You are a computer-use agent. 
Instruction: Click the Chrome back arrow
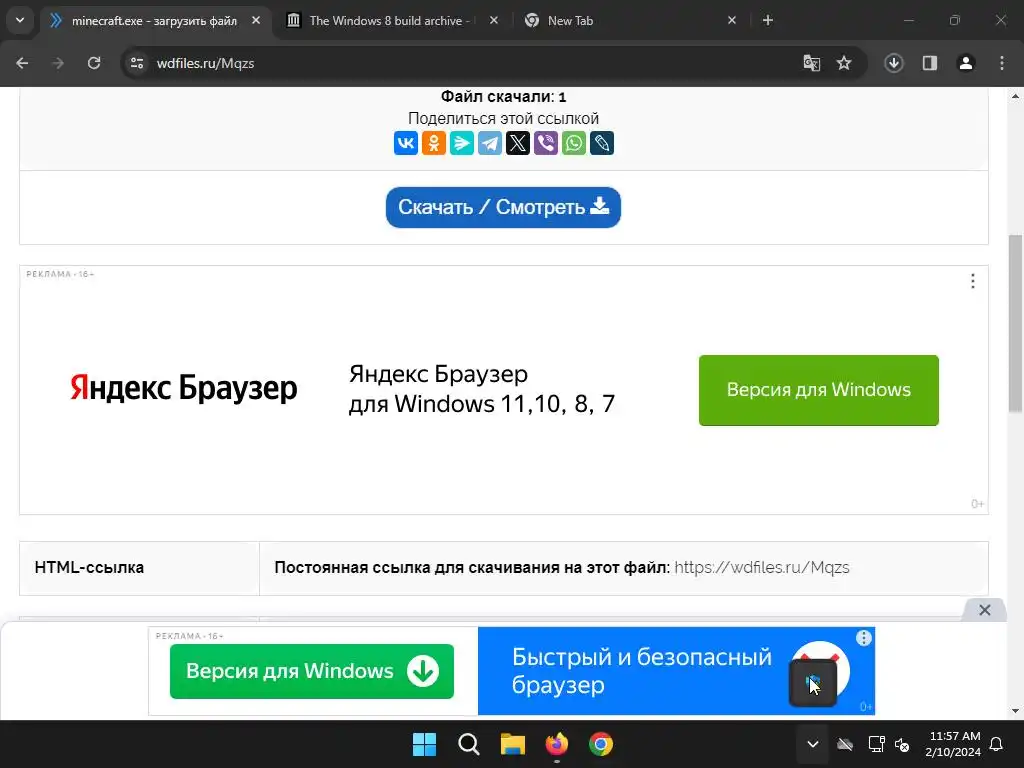22,63
